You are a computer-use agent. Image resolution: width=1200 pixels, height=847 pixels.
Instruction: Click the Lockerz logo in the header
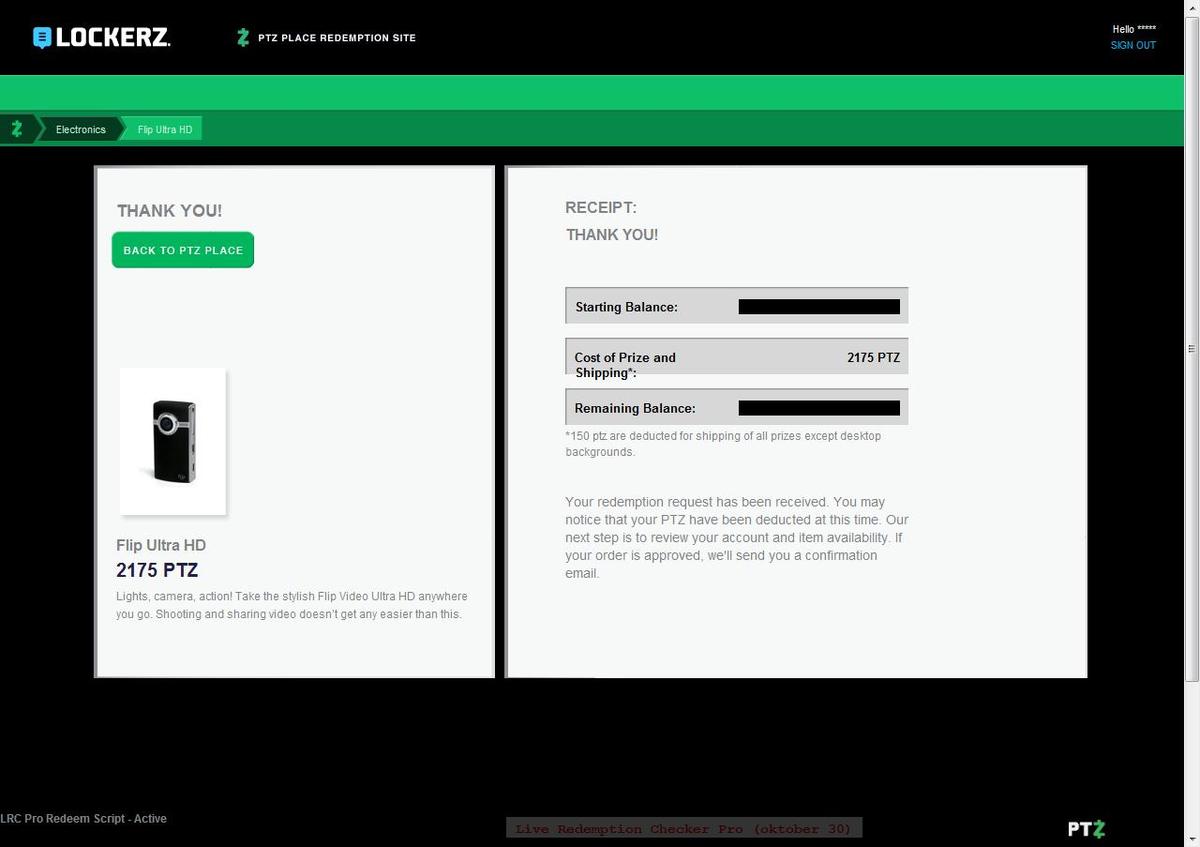coord(101,38)
